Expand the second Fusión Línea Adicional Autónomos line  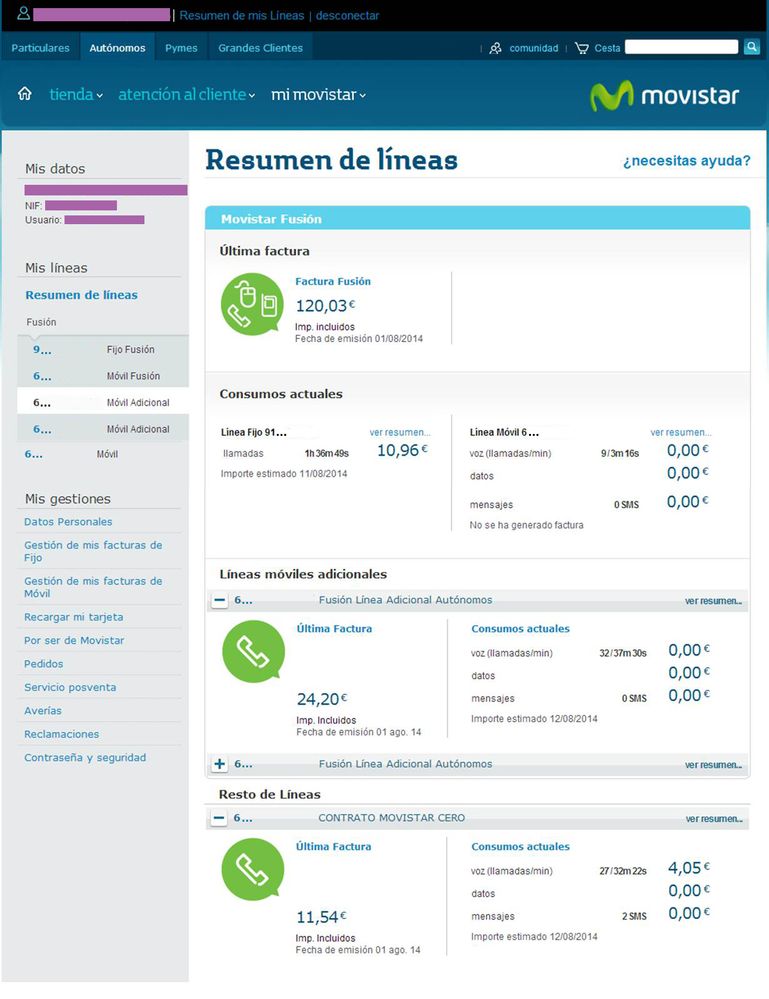218,763
